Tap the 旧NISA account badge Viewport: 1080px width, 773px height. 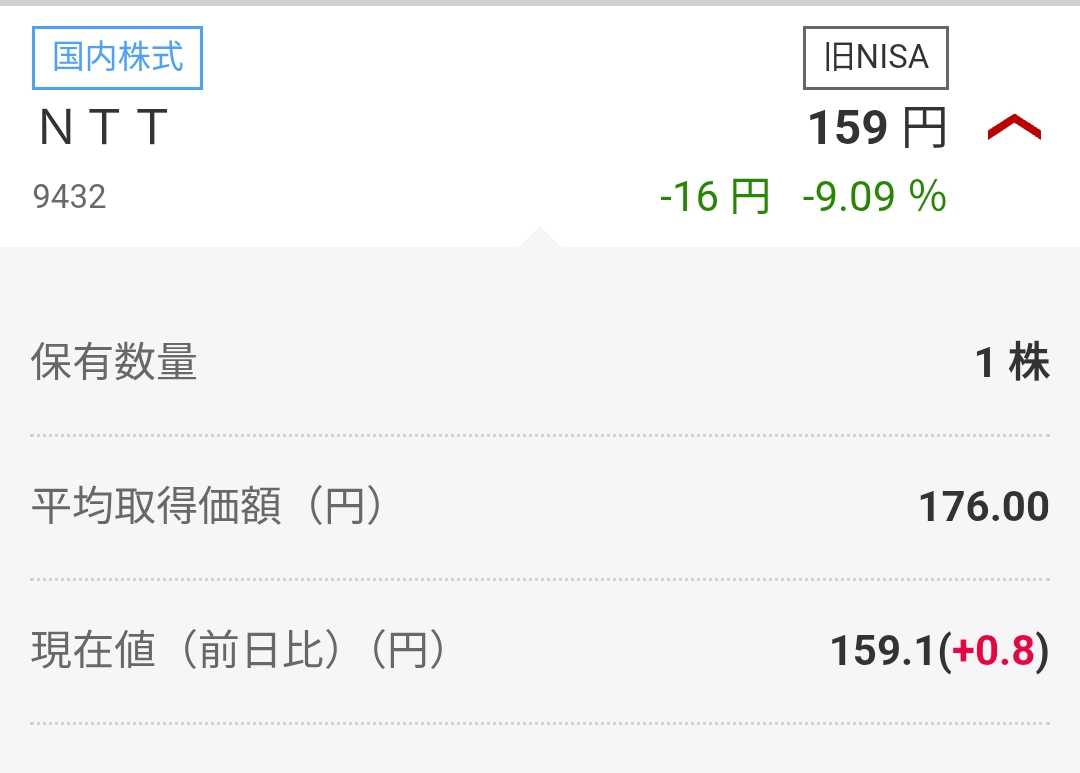point(876,58)
